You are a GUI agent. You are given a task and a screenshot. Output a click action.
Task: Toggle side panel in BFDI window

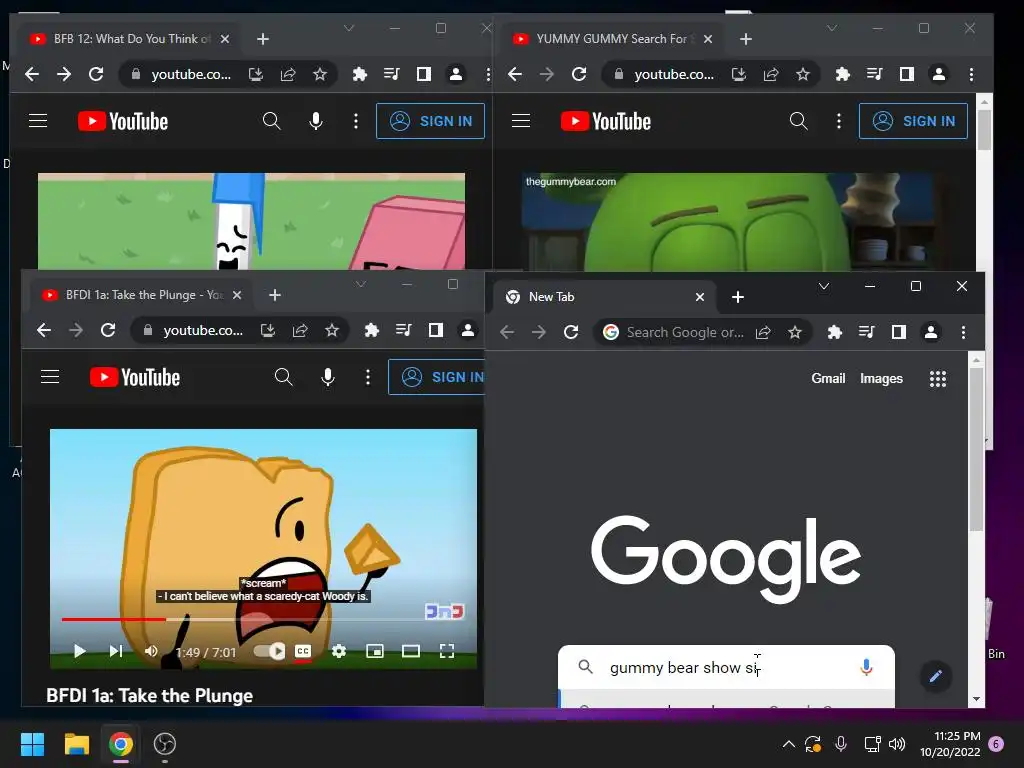pyautogui.click(x=436, y=330)
